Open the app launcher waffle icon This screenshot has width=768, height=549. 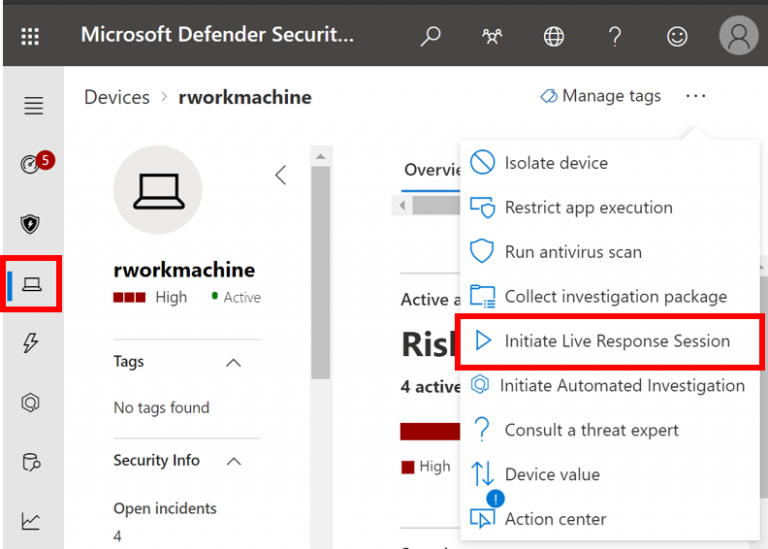point(31,37)
